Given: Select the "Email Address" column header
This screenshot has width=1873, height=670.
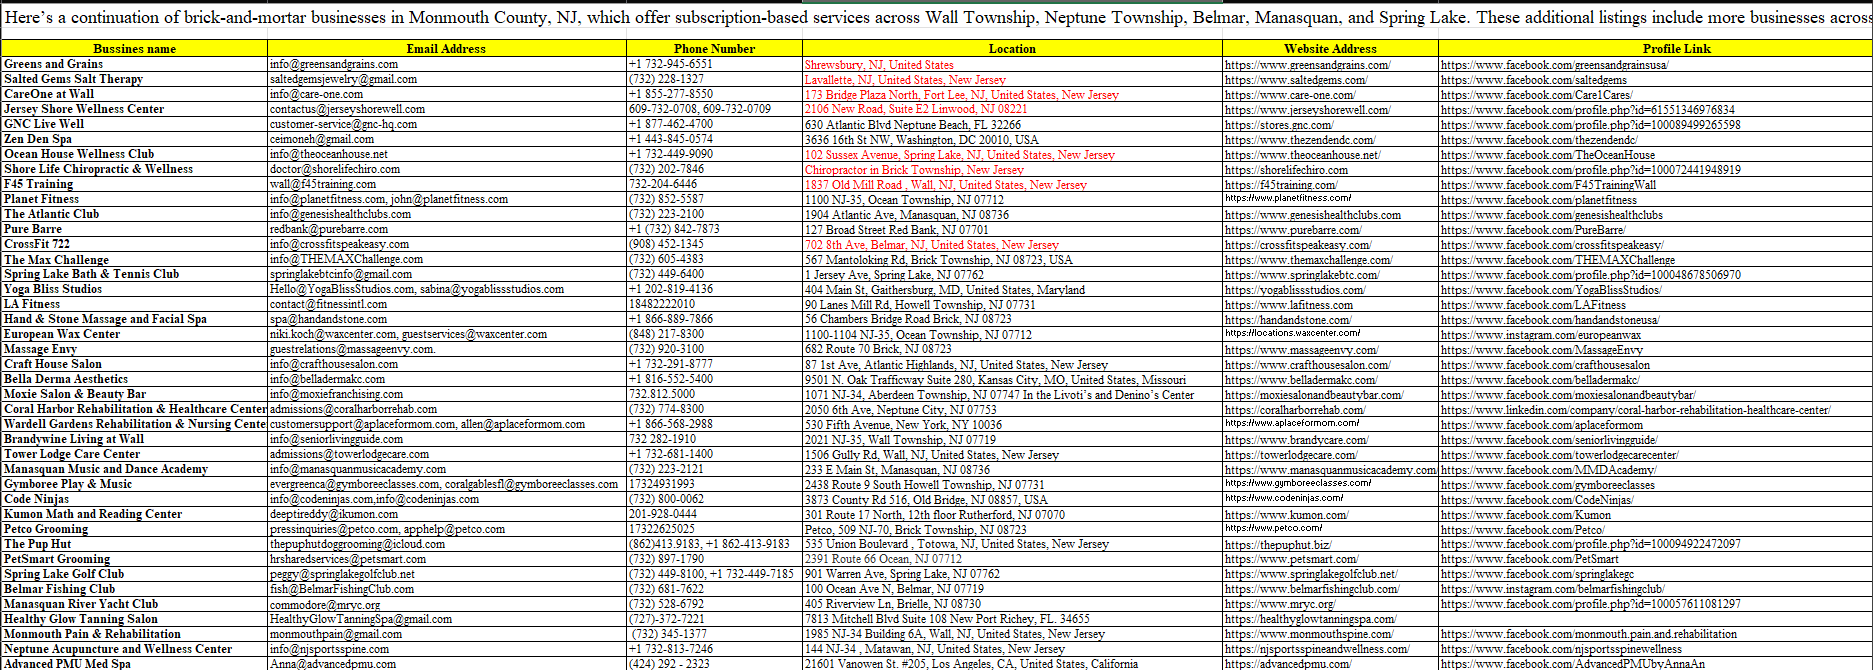Looking at the screenshot, I should pos(446,48).
